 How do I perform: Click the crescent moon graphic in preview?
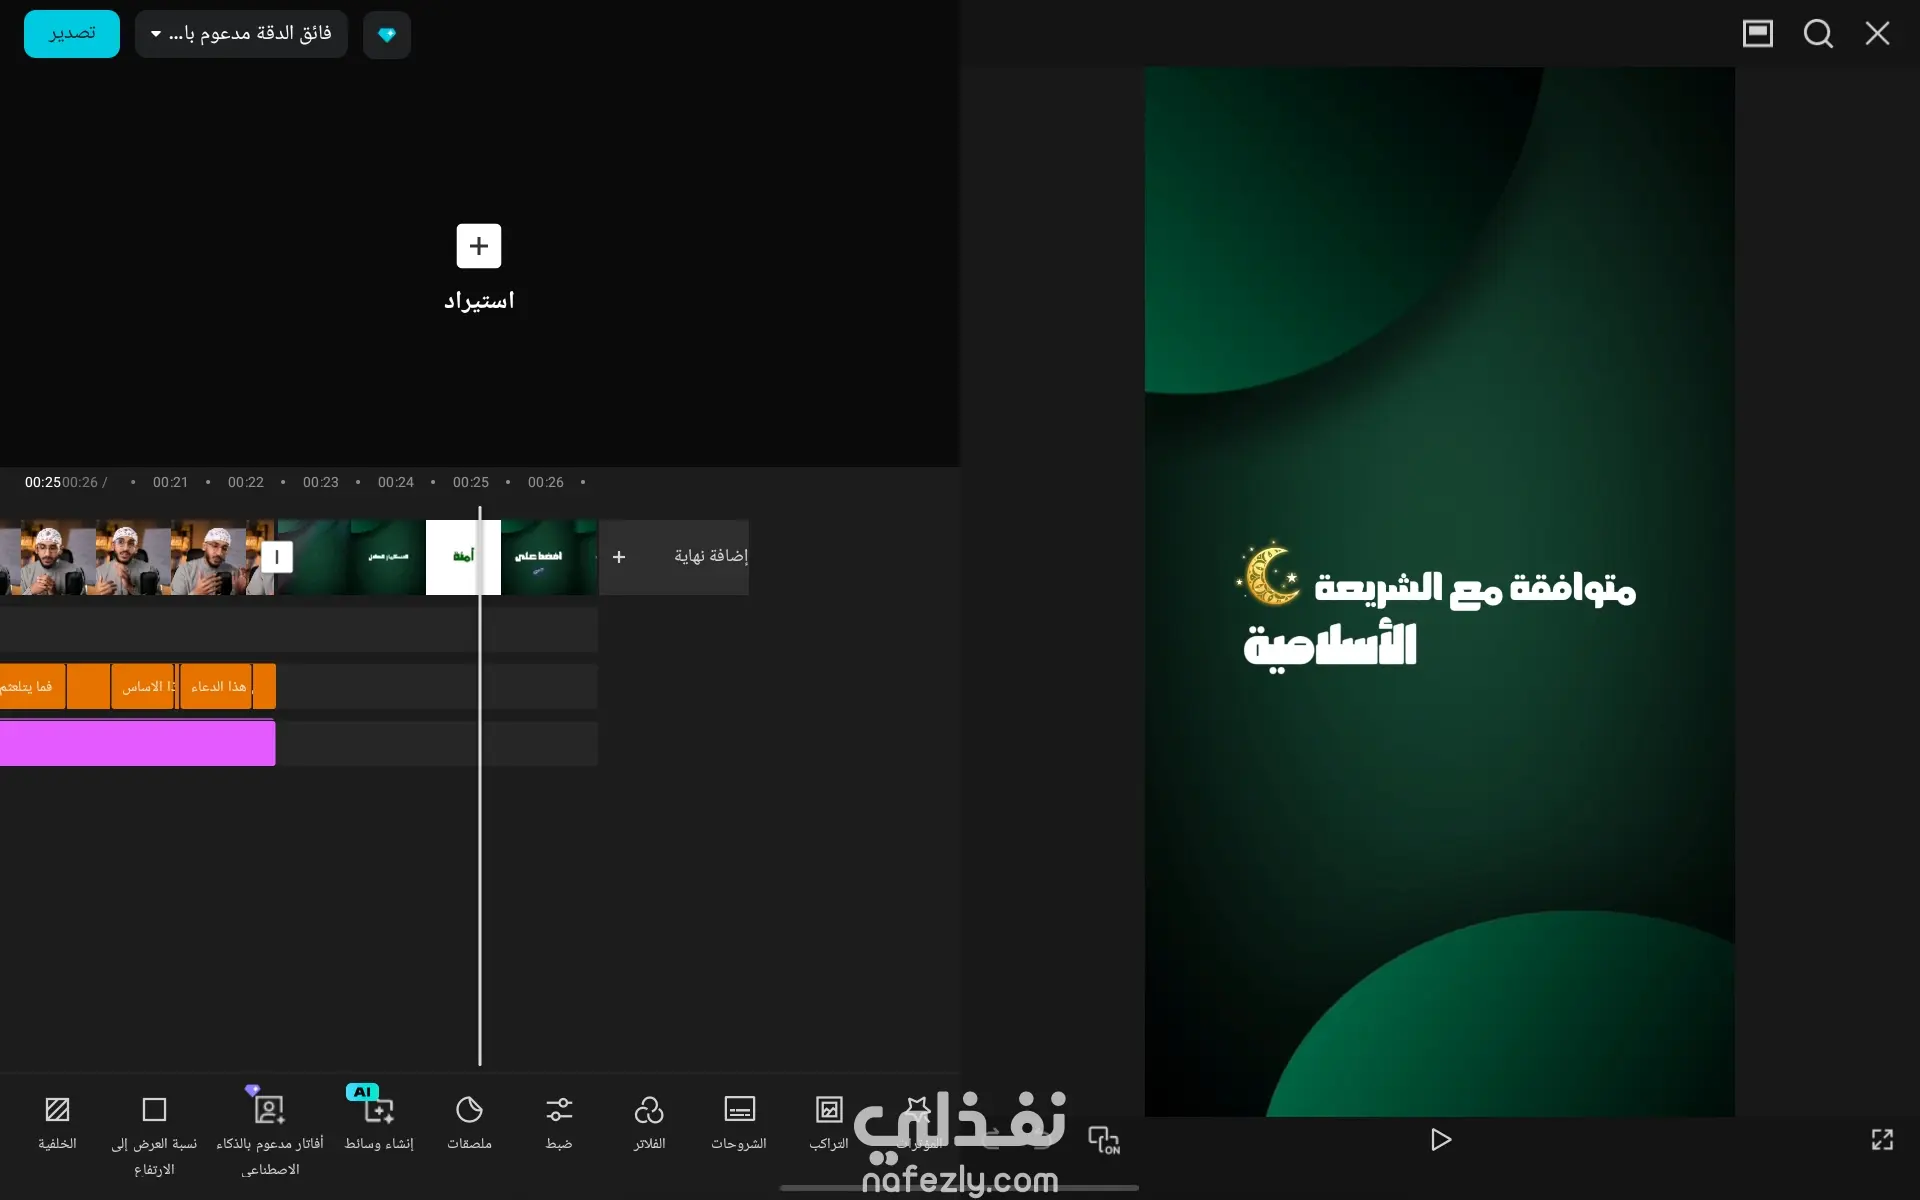[1268, 574]
